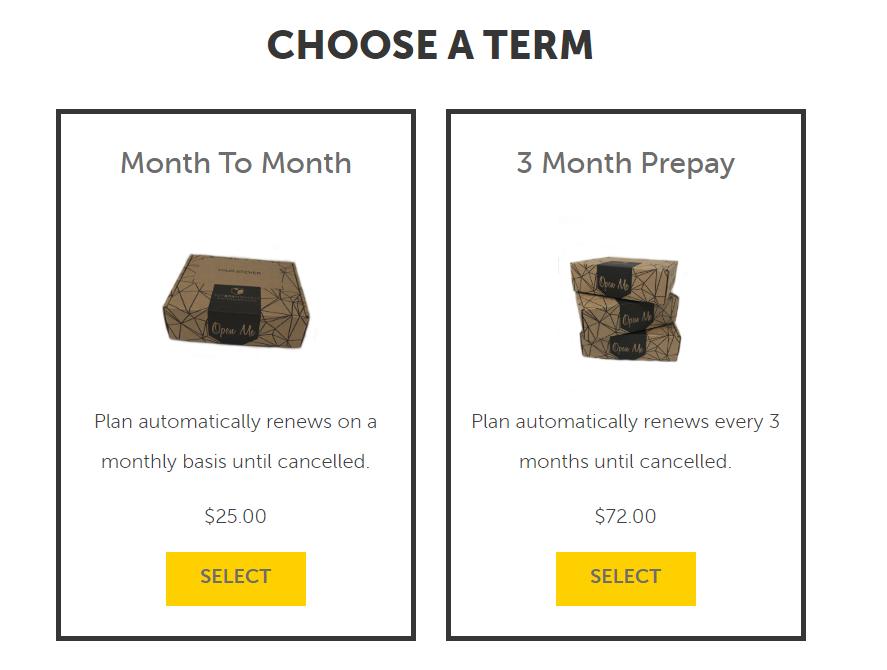This screenshot has height=670, width=887.
Task: Click the bottom box's 'Open Me' label in the stack
Action: [627, 348]
